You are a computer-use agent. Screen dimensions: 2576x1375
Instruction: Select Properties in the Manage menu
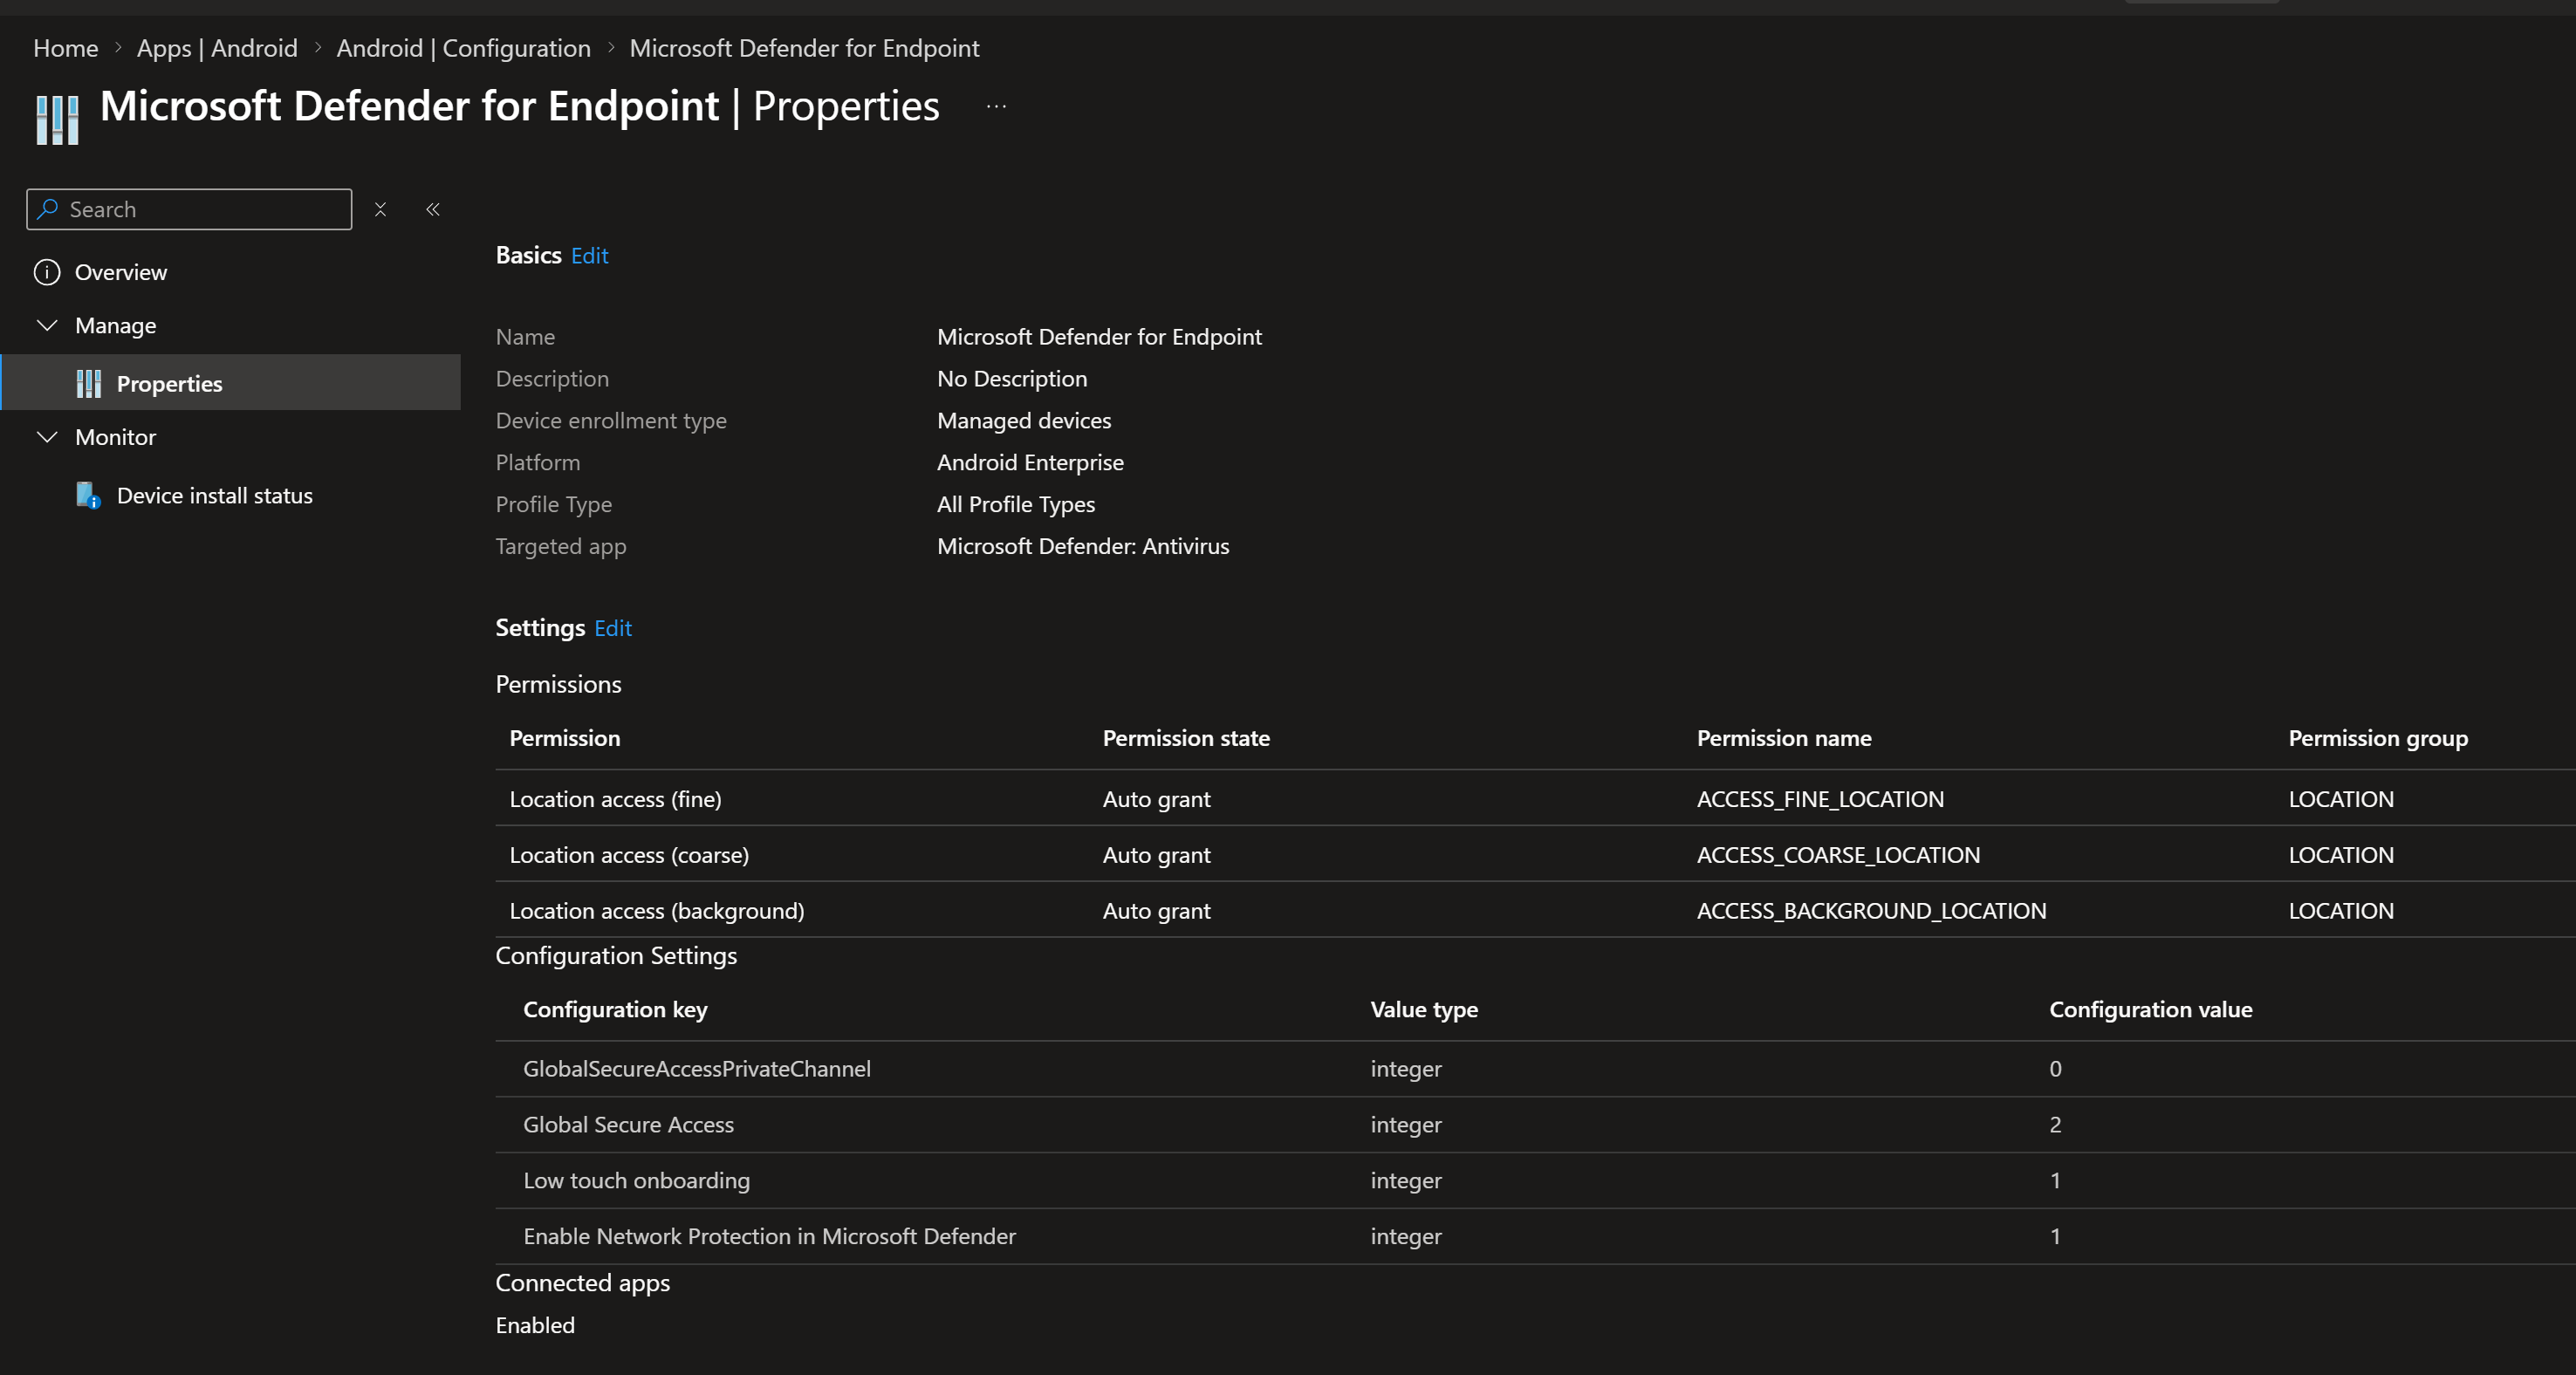tap(231, 383)
